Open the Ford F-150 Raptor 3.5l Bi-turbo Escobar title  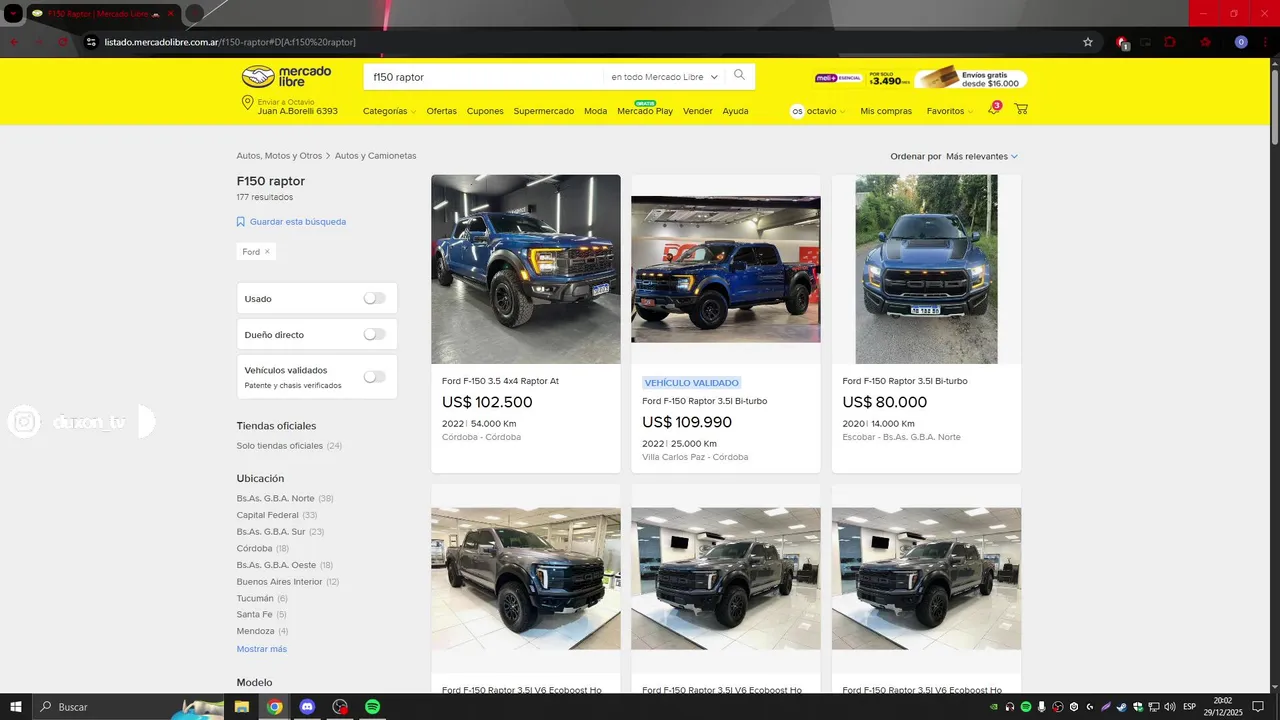pos(905,381)
